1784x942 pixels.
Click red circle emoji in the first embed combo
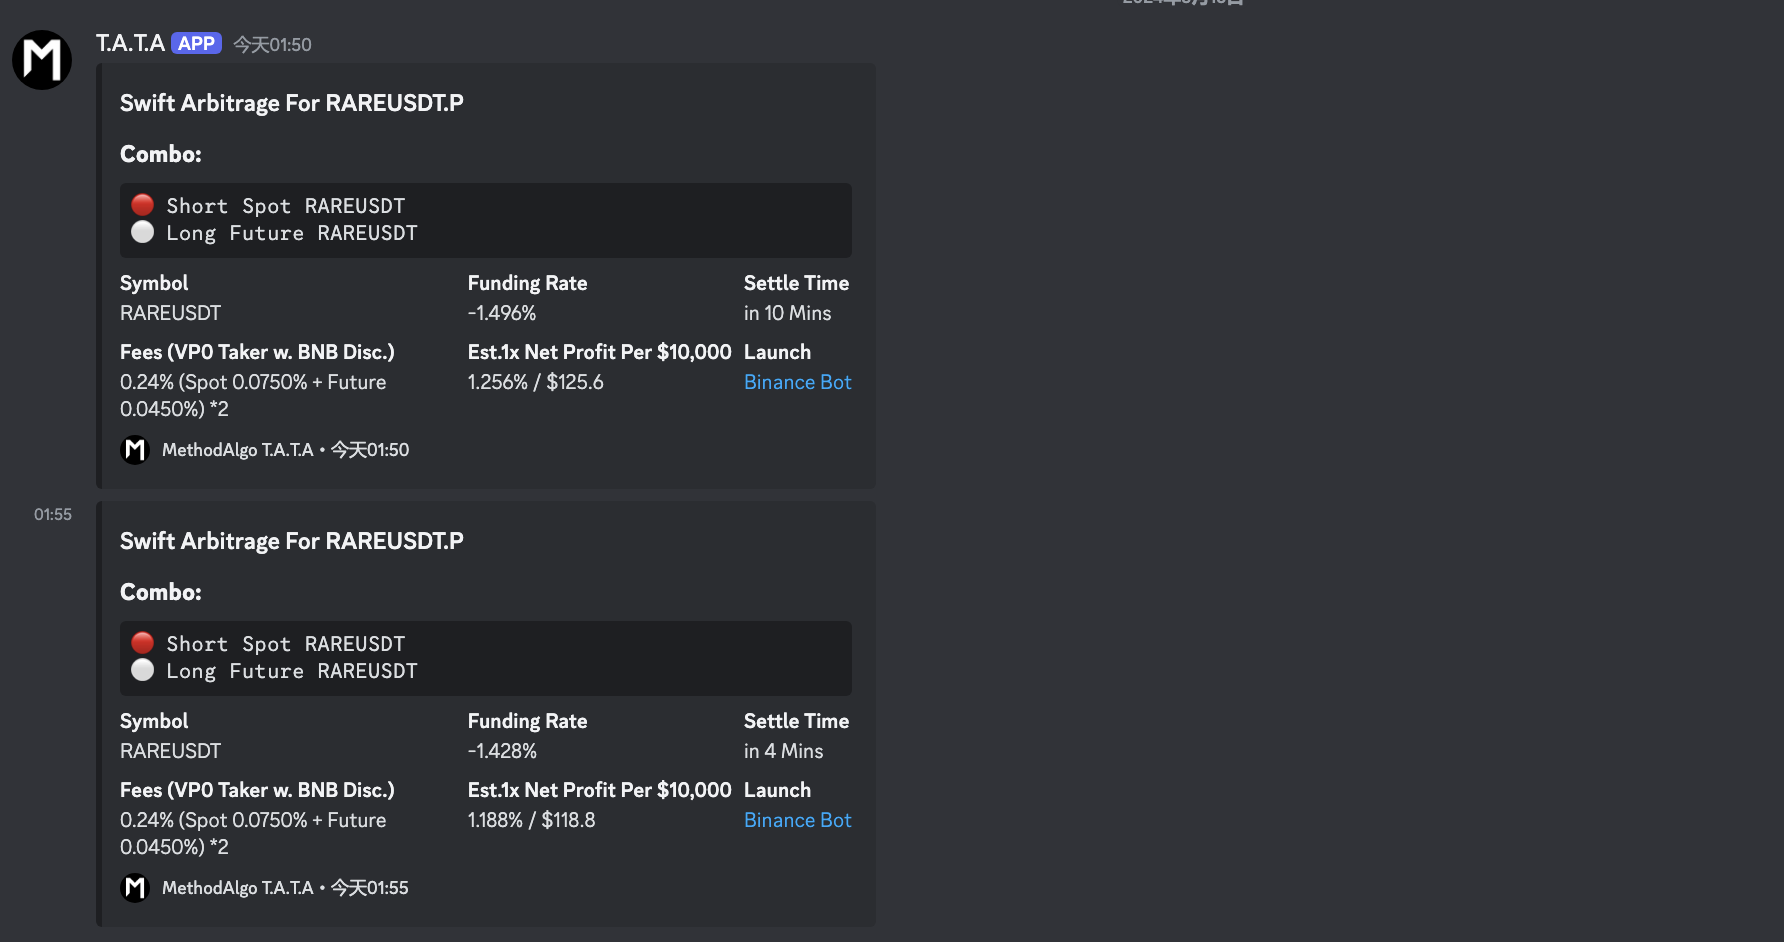(x=143, y=205)
